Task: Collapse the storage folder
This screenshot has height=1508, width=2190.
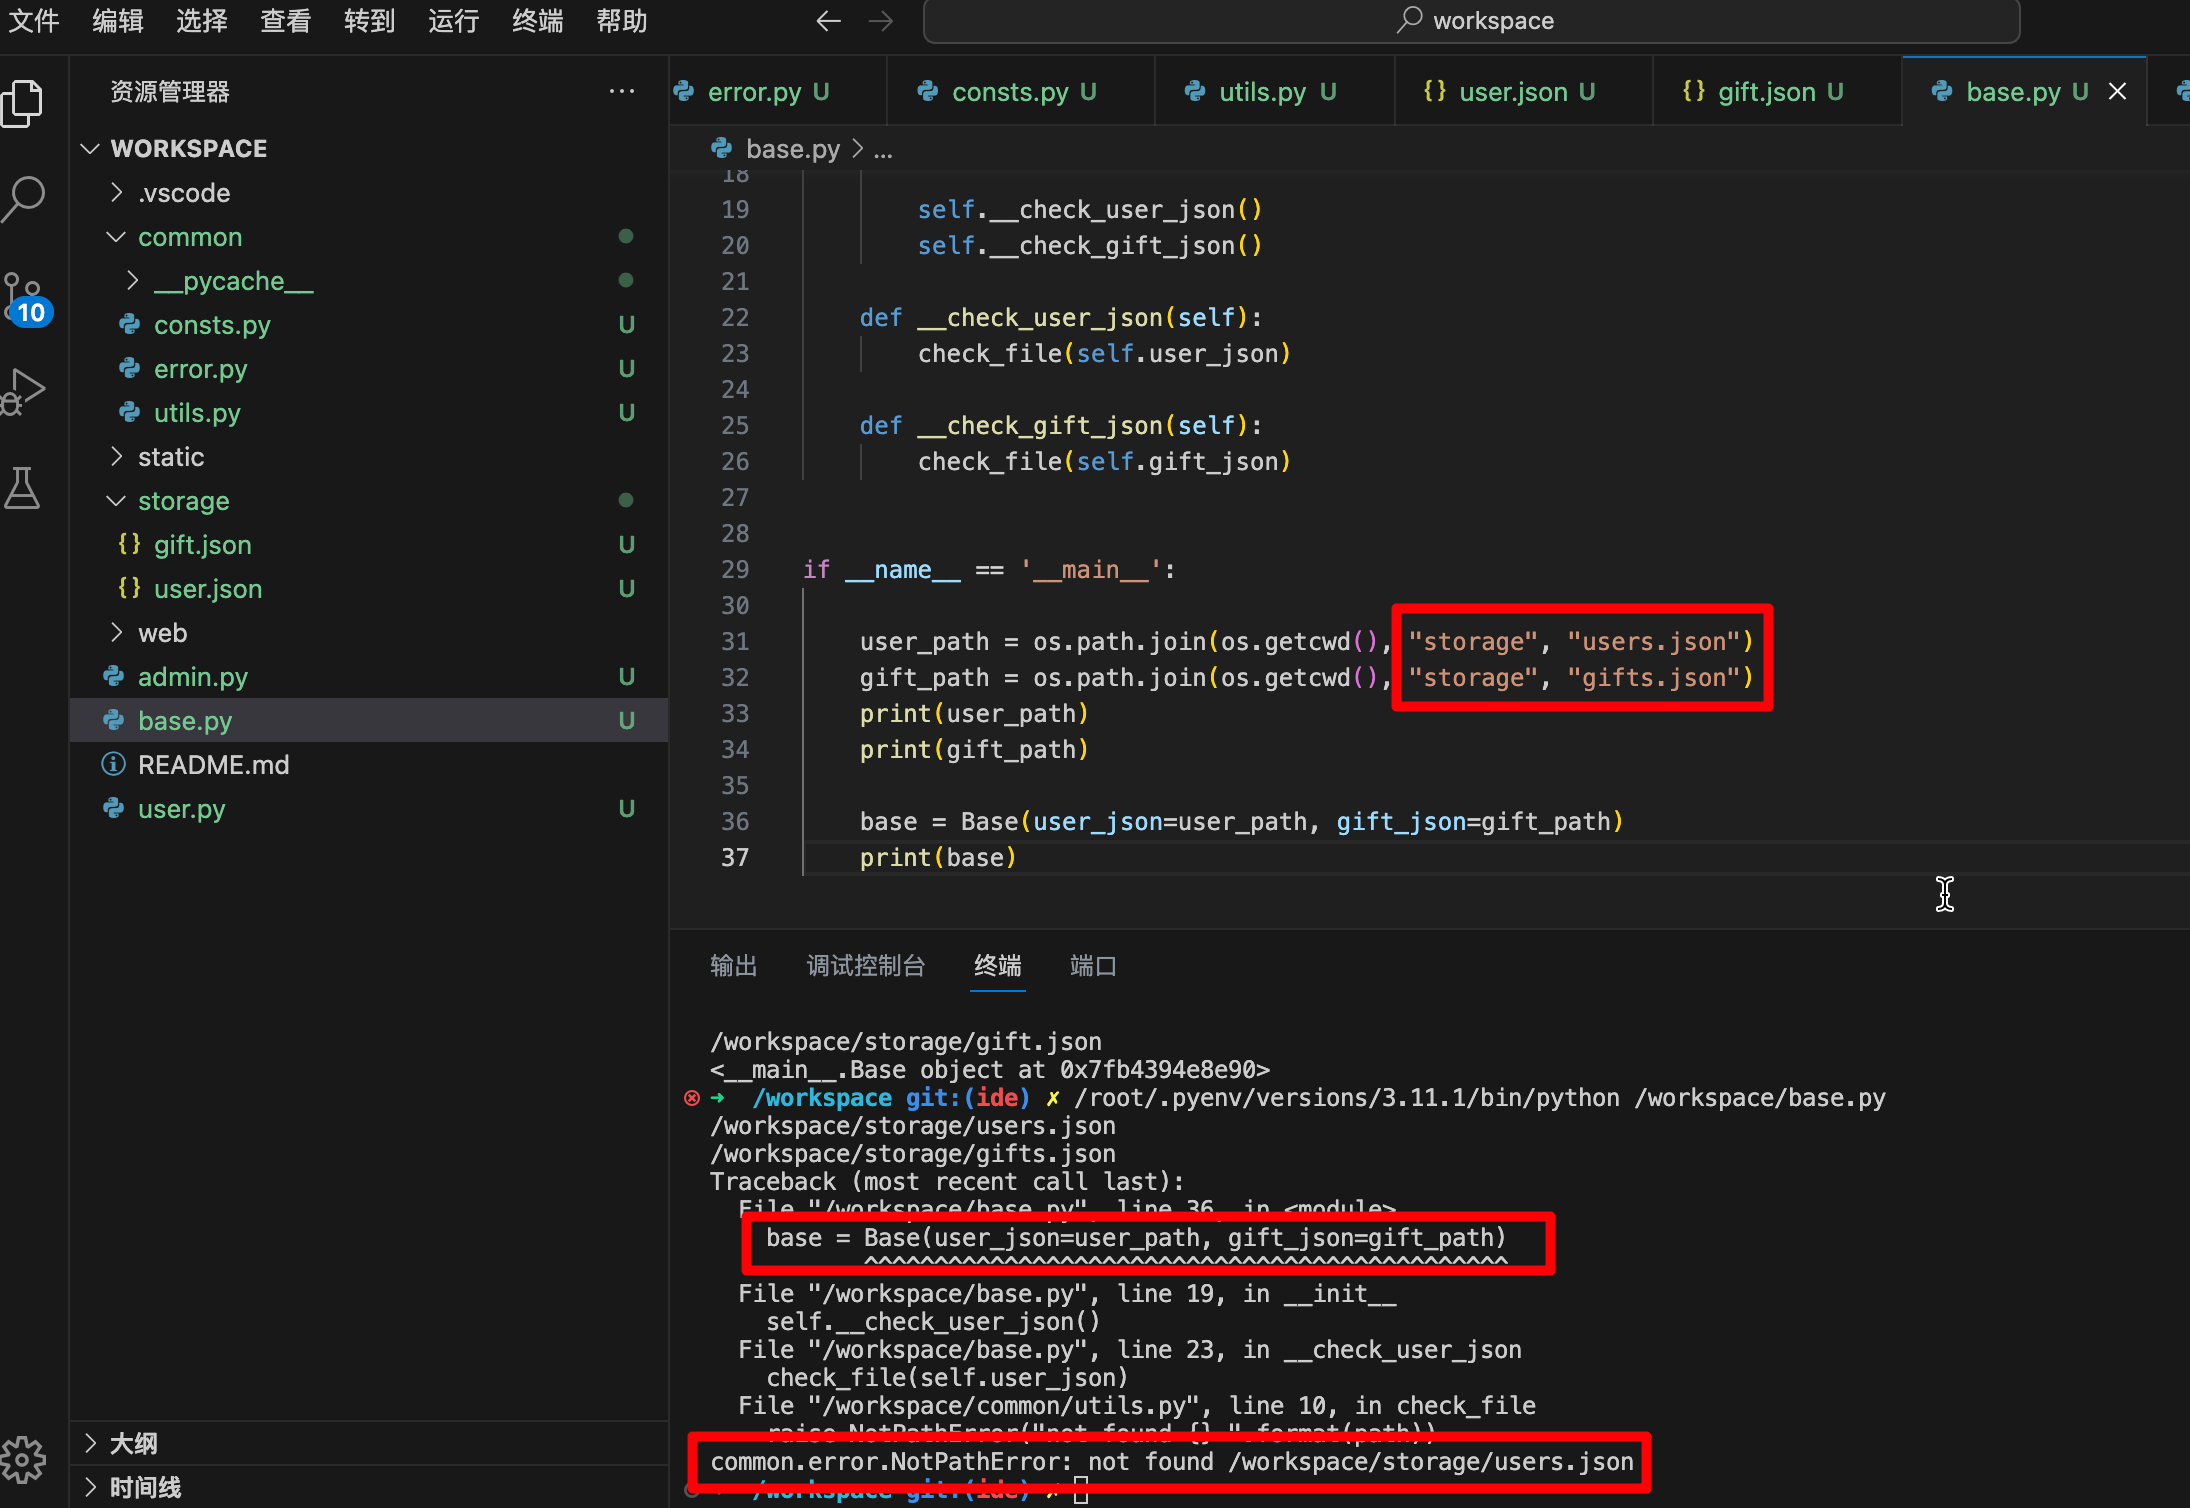Action: (370, 501)
